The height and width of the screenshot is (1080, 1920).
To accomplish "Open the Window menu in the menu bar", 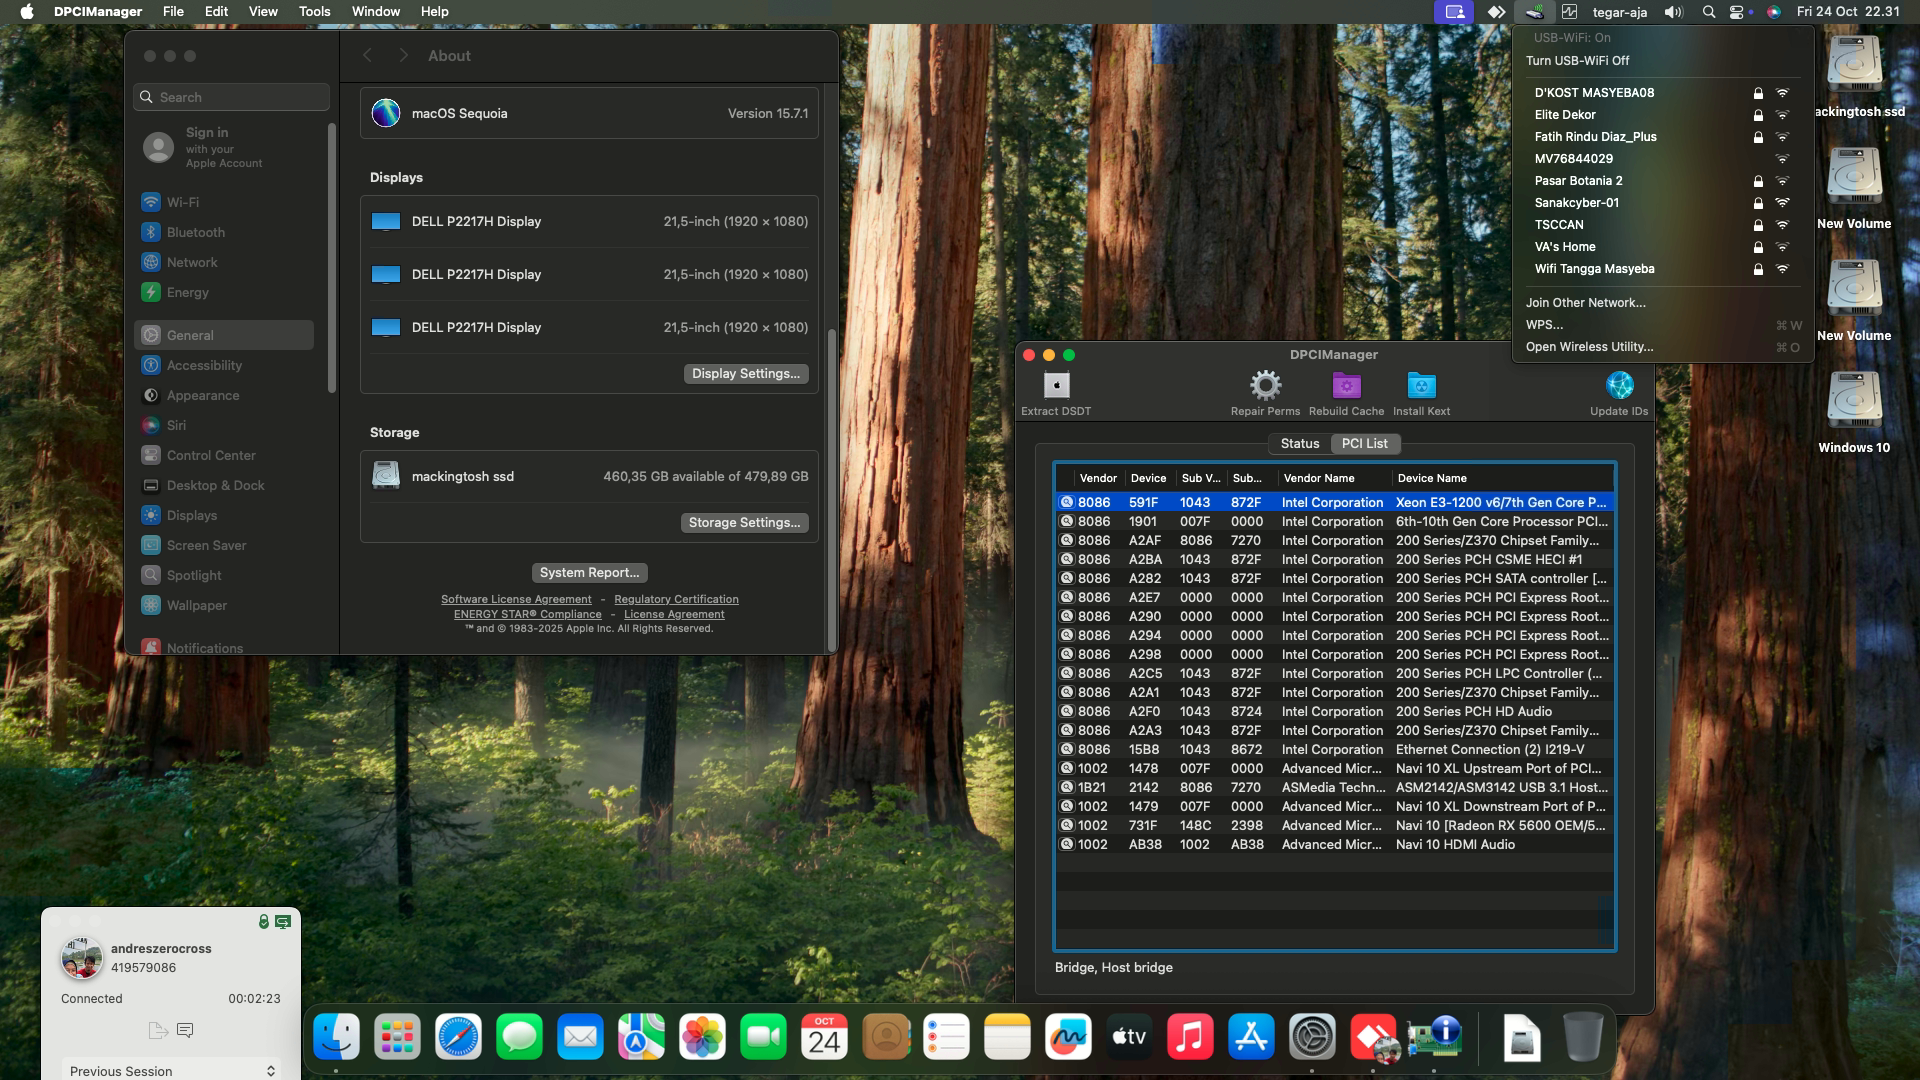I will tap(376, 12).
